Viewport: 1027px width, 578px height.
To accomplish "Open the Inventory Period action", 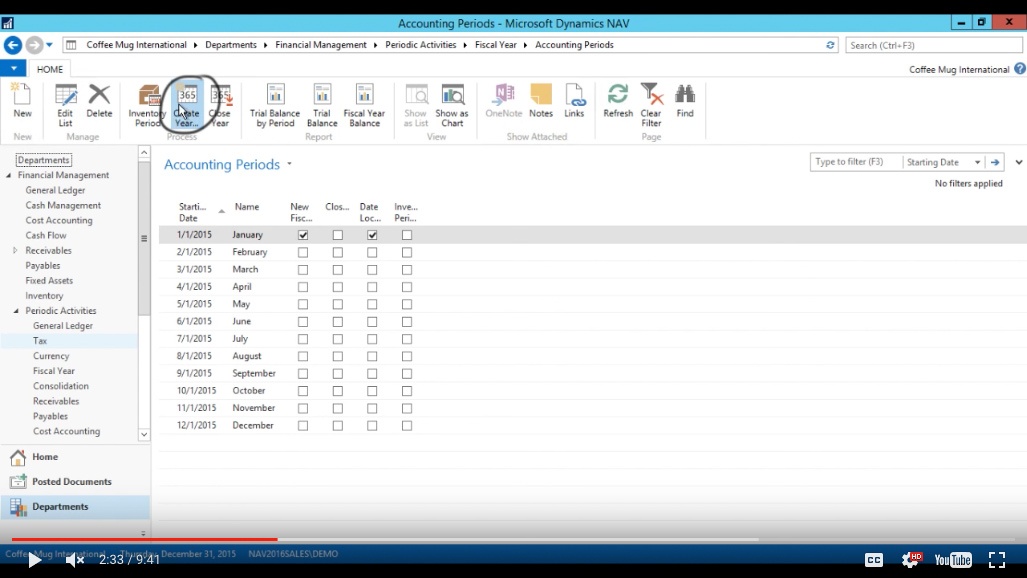I will (147, 105).
